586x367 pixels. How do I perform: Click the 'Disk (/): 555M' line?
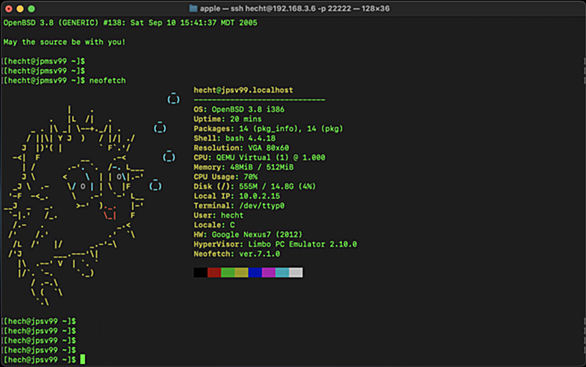[x=255, y=186]
